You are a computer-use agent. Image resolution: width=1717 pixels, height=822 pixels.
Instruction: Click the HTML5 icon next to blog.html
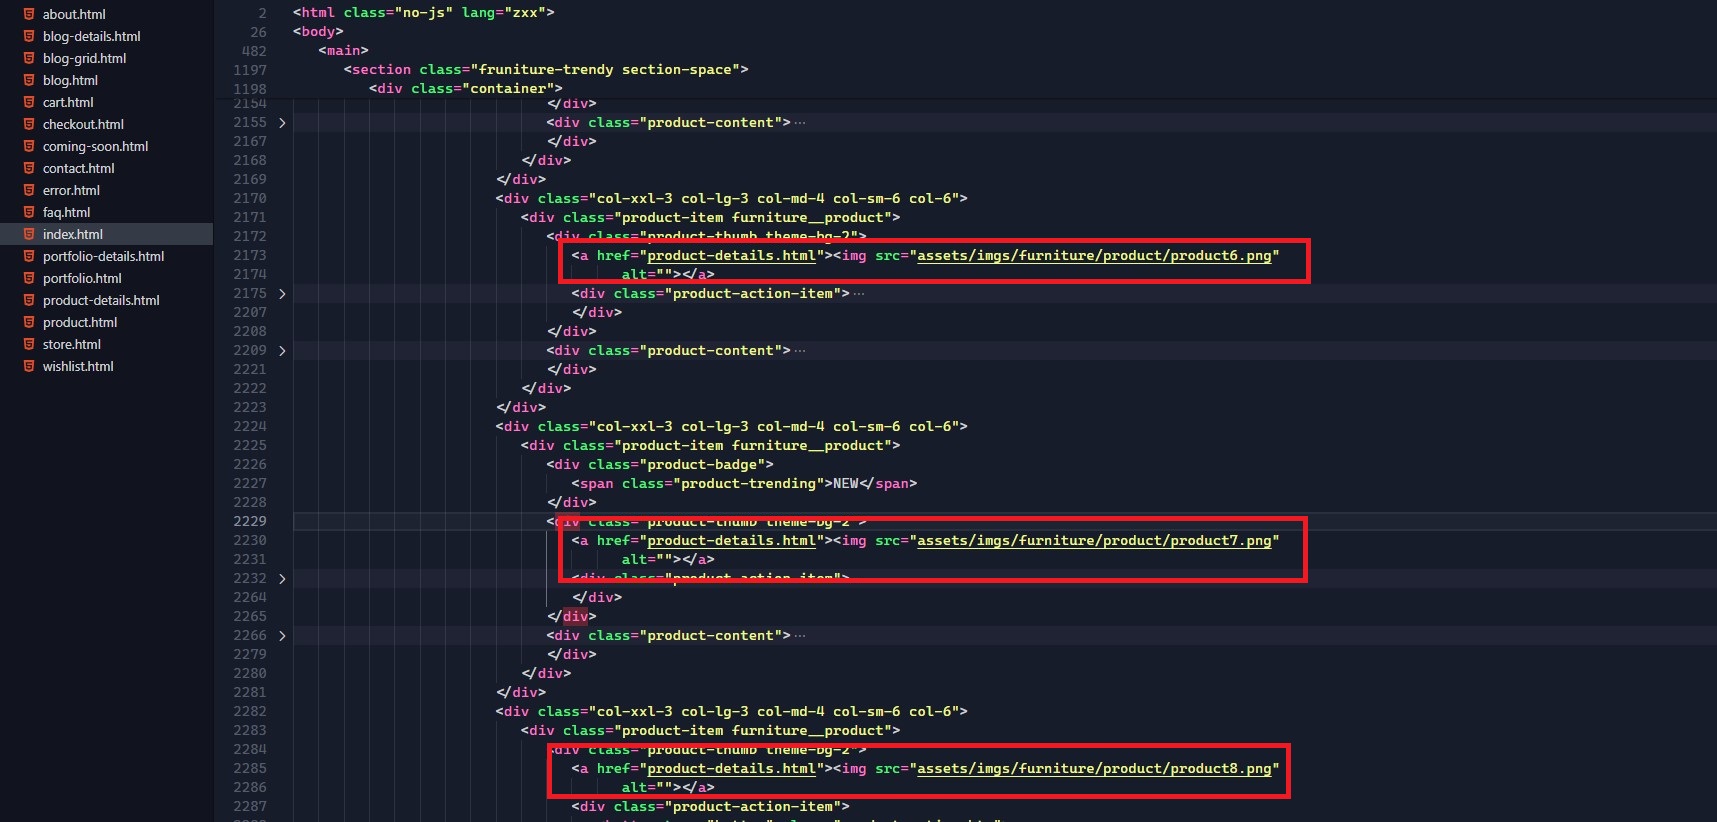click(29, 80)
